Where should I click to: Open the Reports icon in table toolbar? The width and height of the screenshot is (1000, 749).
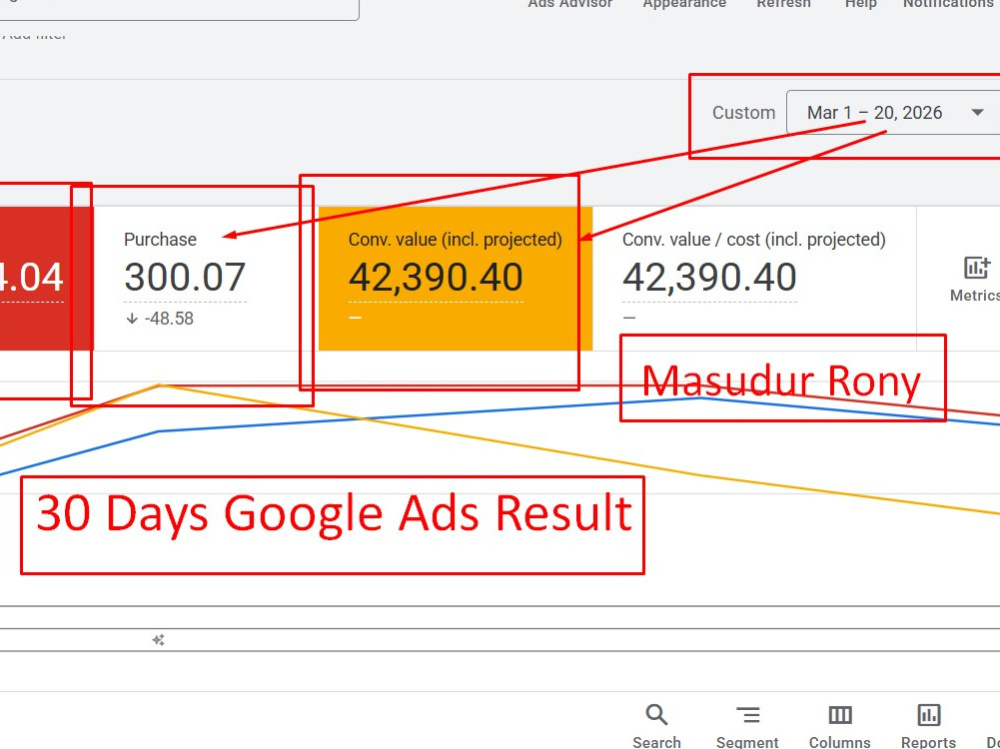tap(928, 715)
